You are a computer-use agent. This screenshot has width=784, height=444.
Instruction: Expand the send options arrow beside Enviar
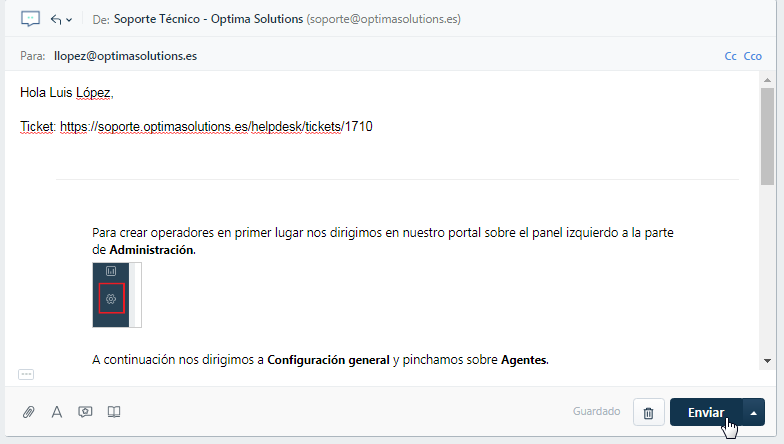pos(755,412)
